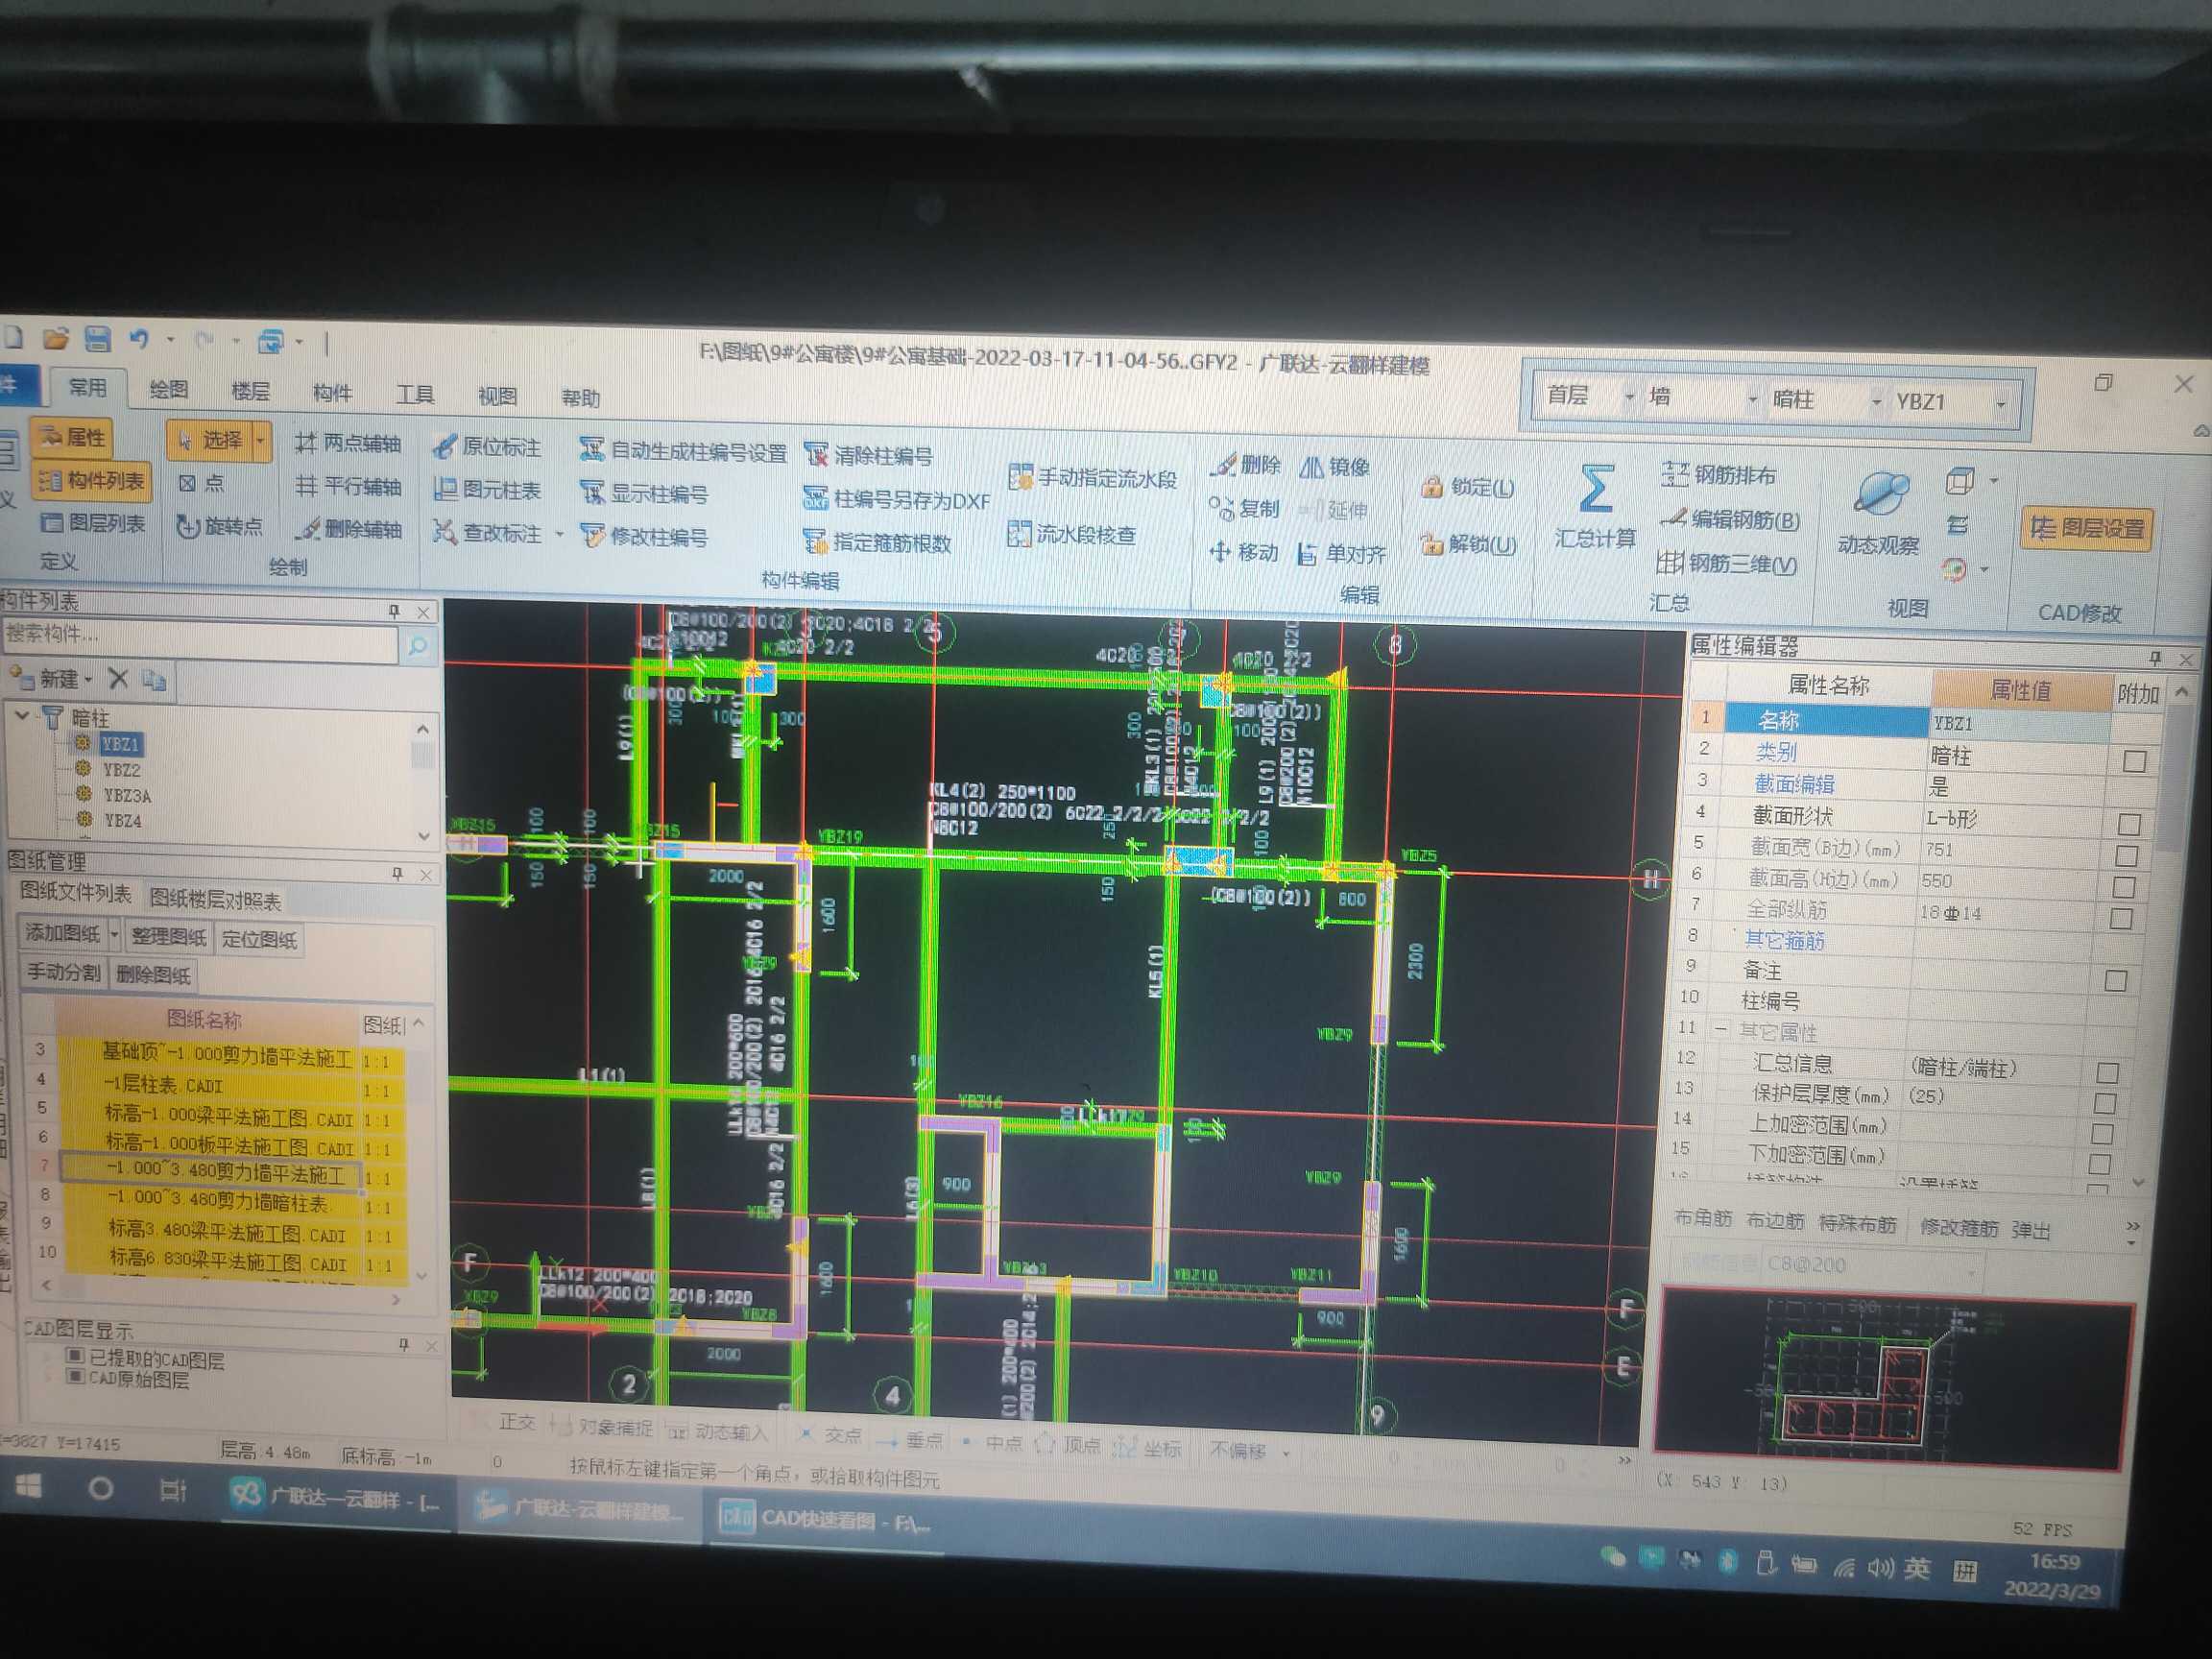Toggle 附加 checkbox for 保护层厚度 row
This screenshot has height=1659, width=2212.
pos(2106,1104)
